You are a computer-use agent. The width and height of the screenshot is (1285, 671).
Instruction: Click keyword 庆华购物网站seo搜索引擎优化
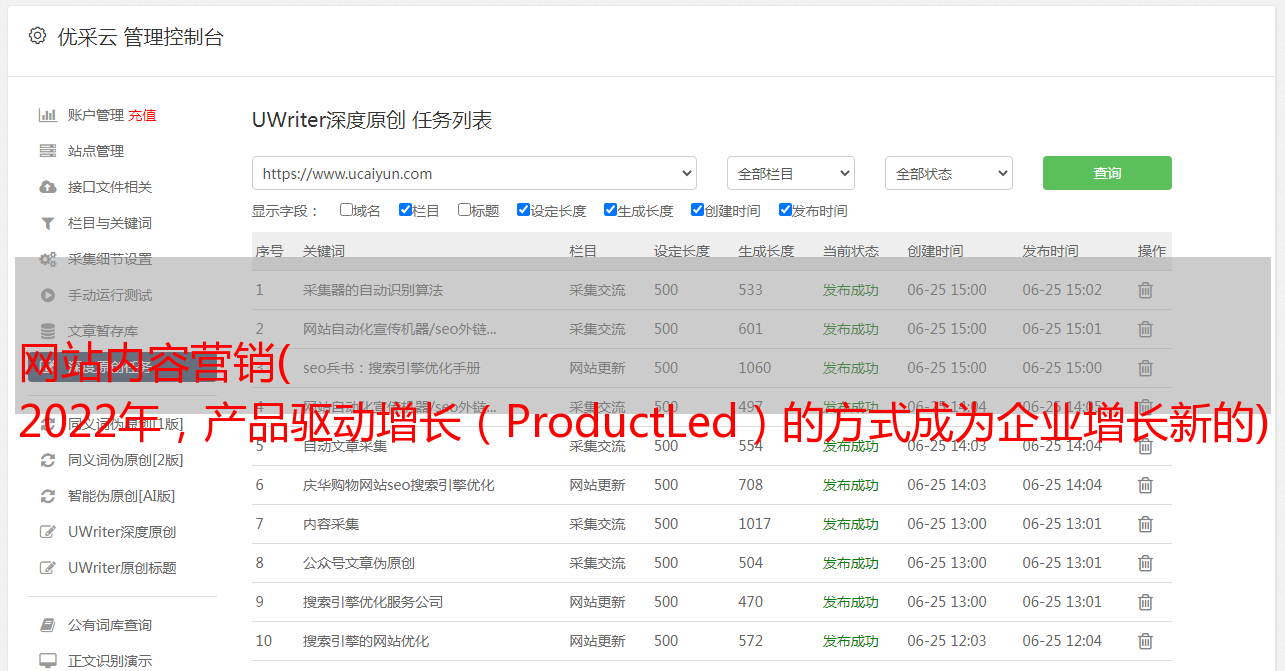click(x=399, y=485)
